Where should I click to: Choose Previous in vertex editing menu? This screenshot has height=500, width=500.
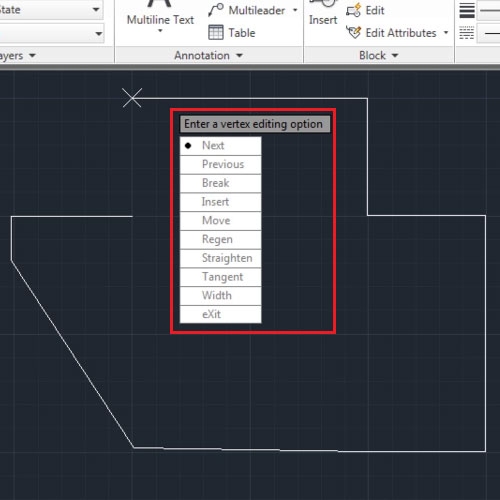(220, 164)
